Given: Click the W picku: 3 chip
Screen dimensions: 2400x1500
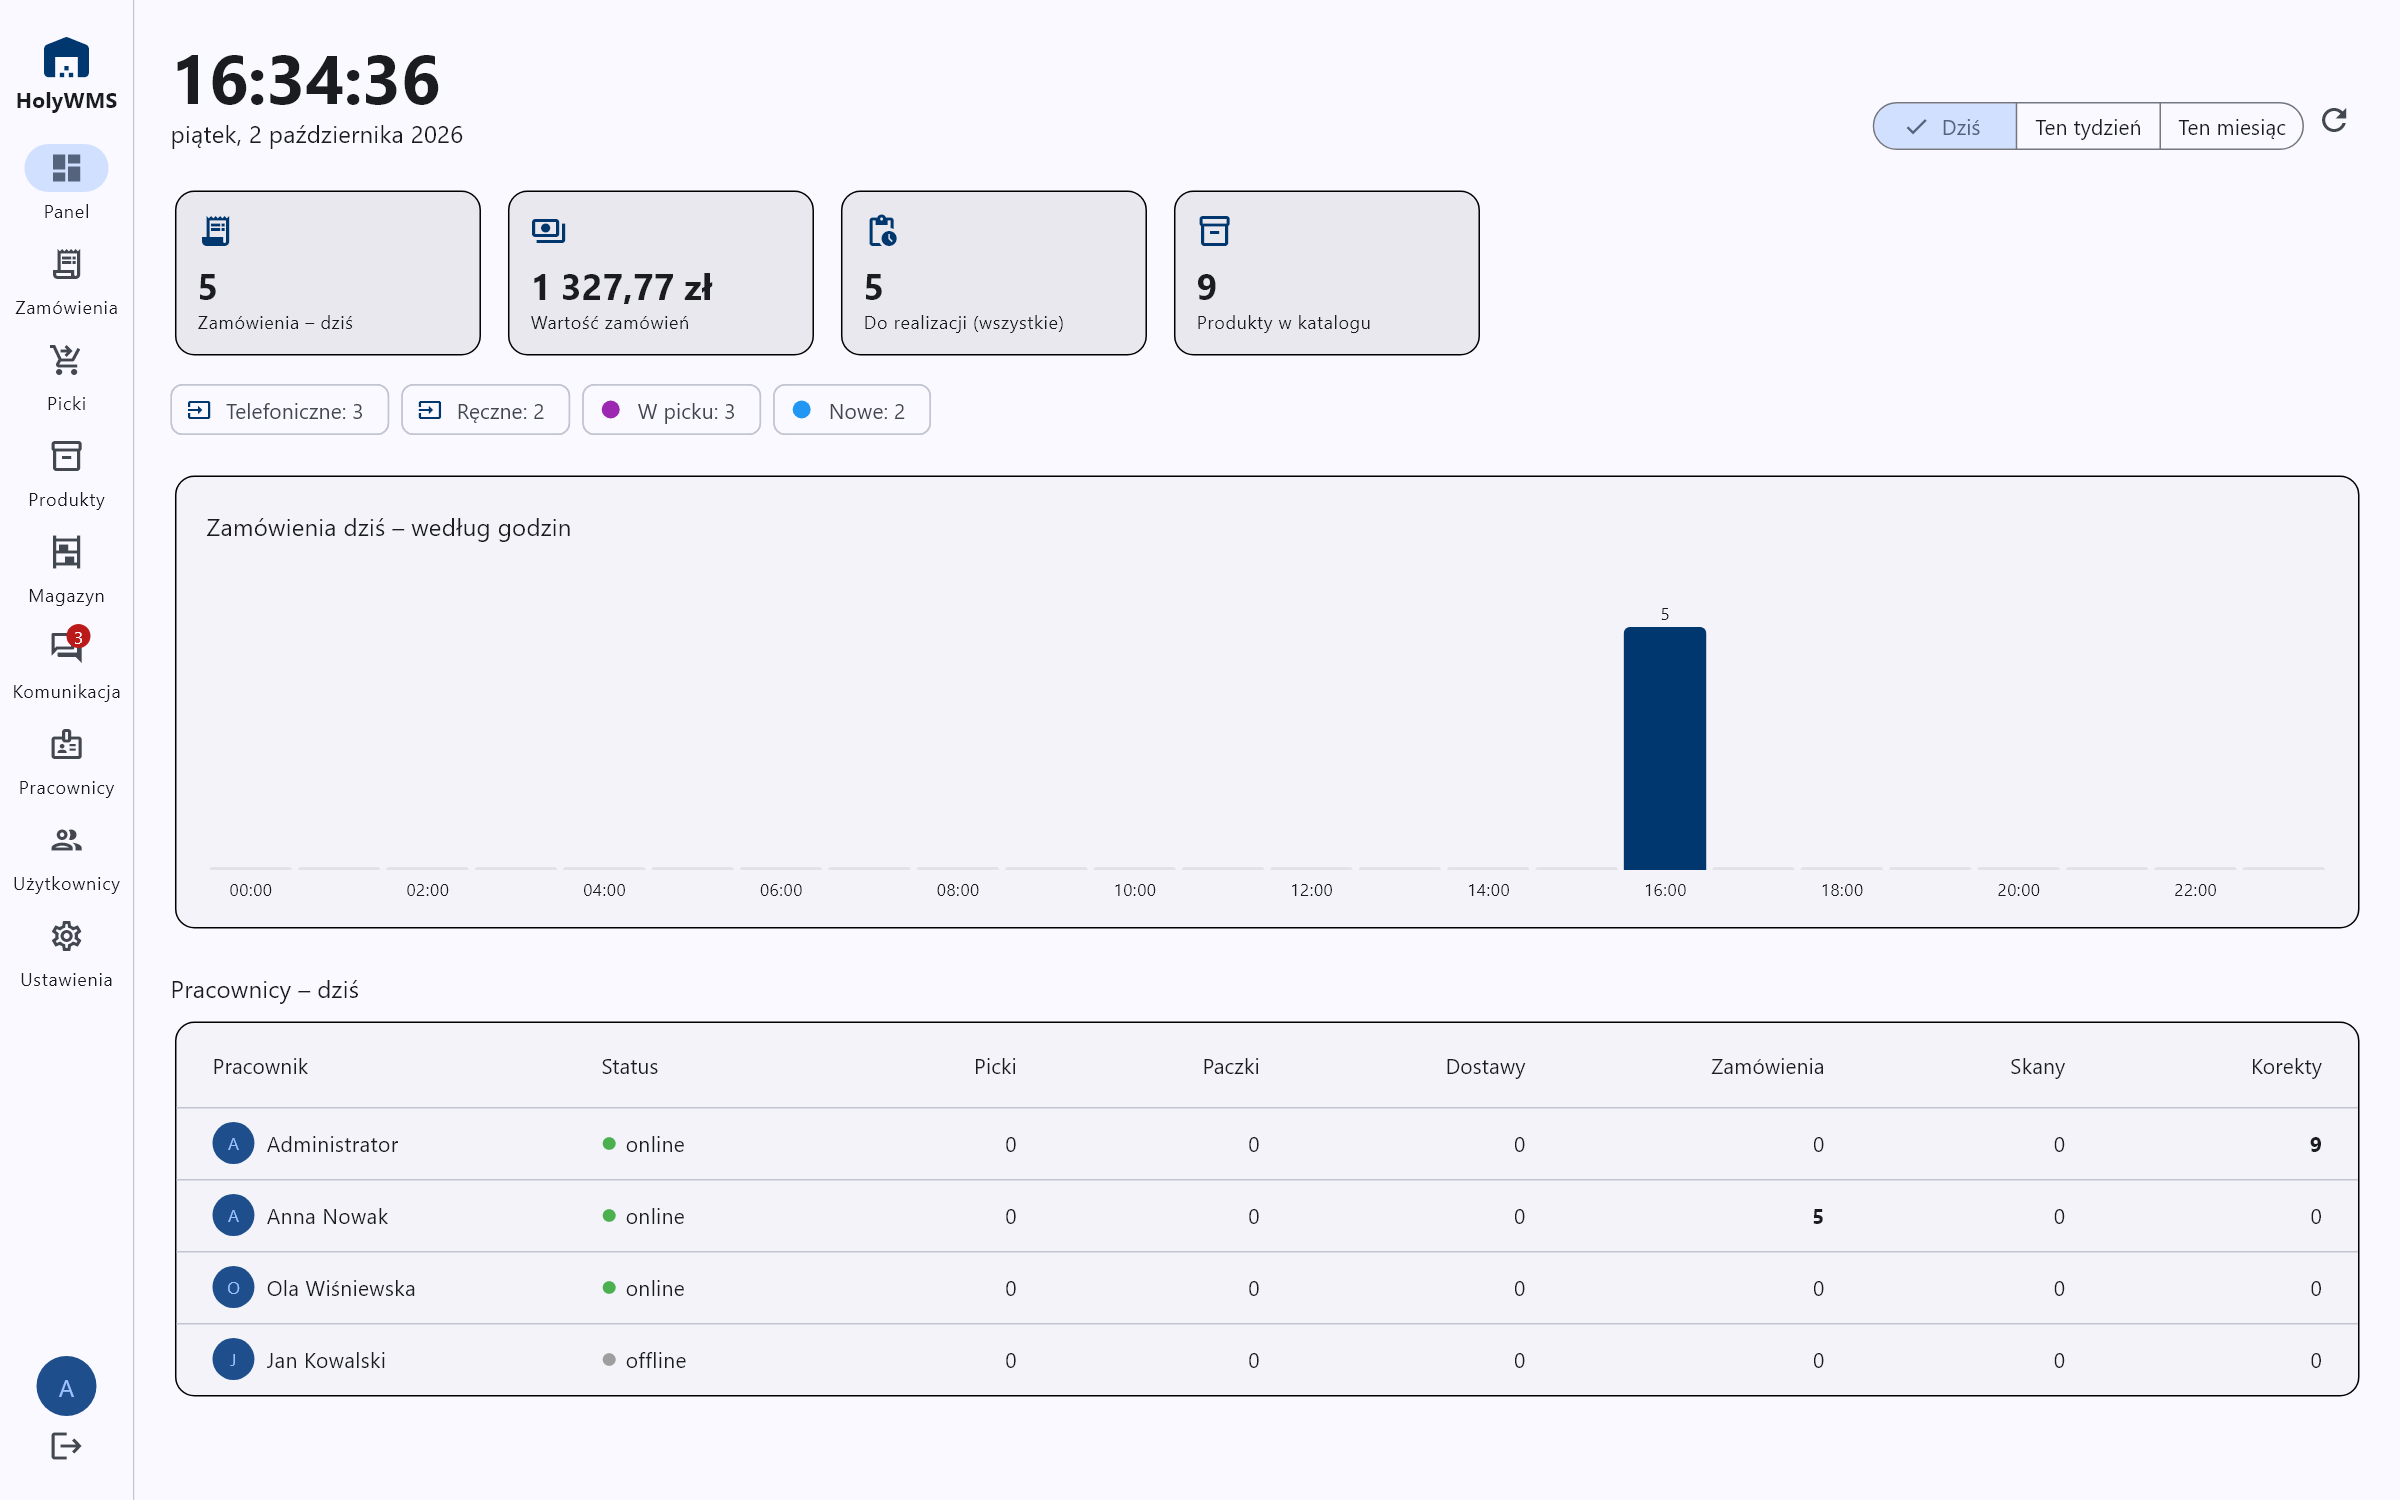Looking at the screenshot, I should [672, 410].
